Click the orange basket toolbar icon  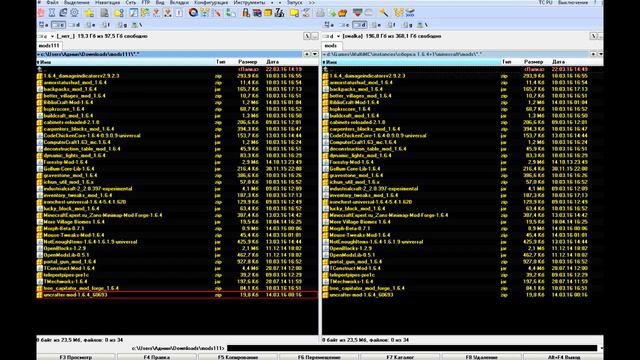(342, 13)
